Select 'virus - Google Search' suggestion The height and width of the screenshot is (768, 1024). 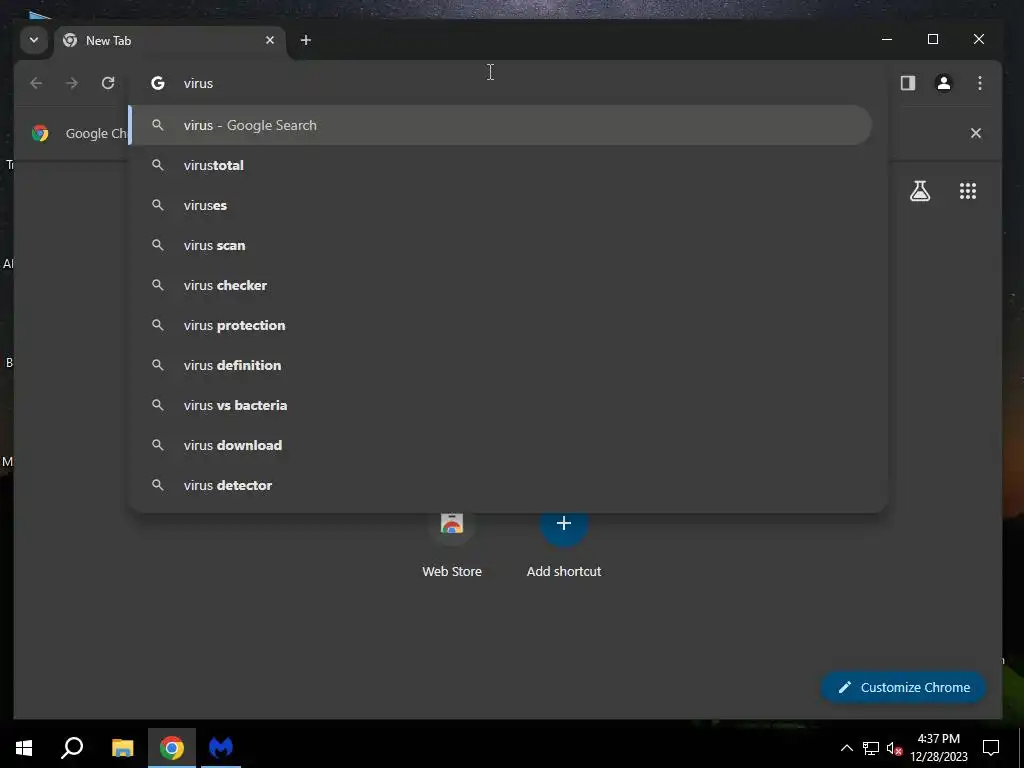[502, 125]
